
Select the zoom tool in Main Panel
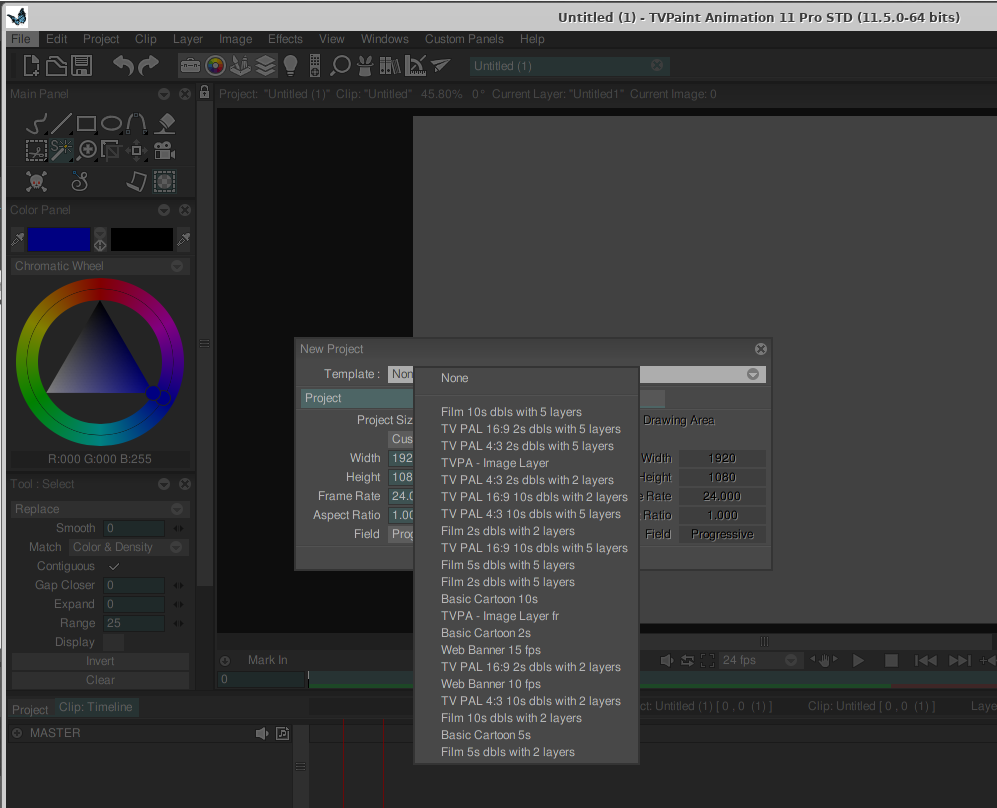[x=87, y=151]
